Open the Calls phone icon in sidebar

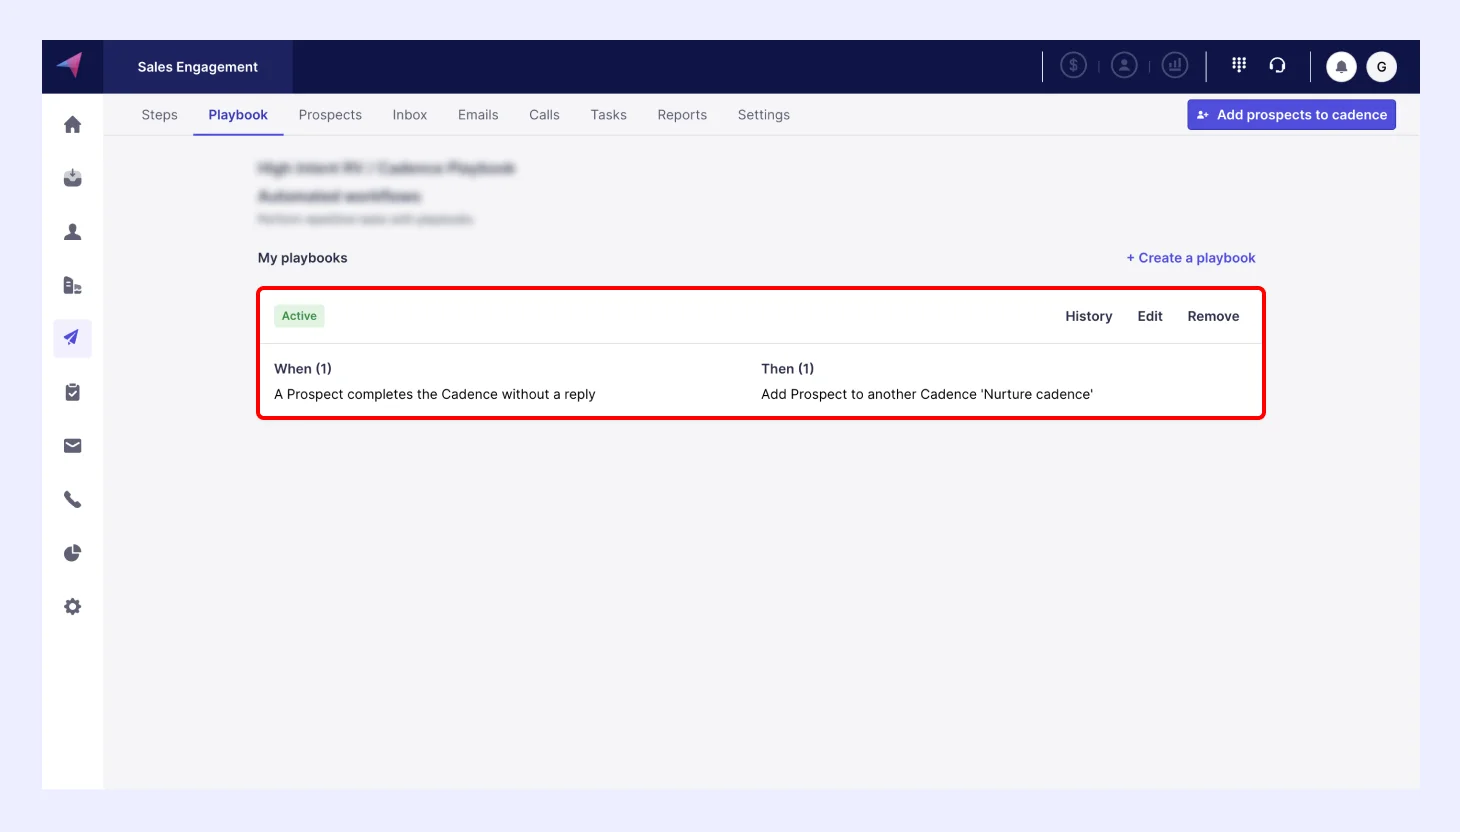coord(71,498)
